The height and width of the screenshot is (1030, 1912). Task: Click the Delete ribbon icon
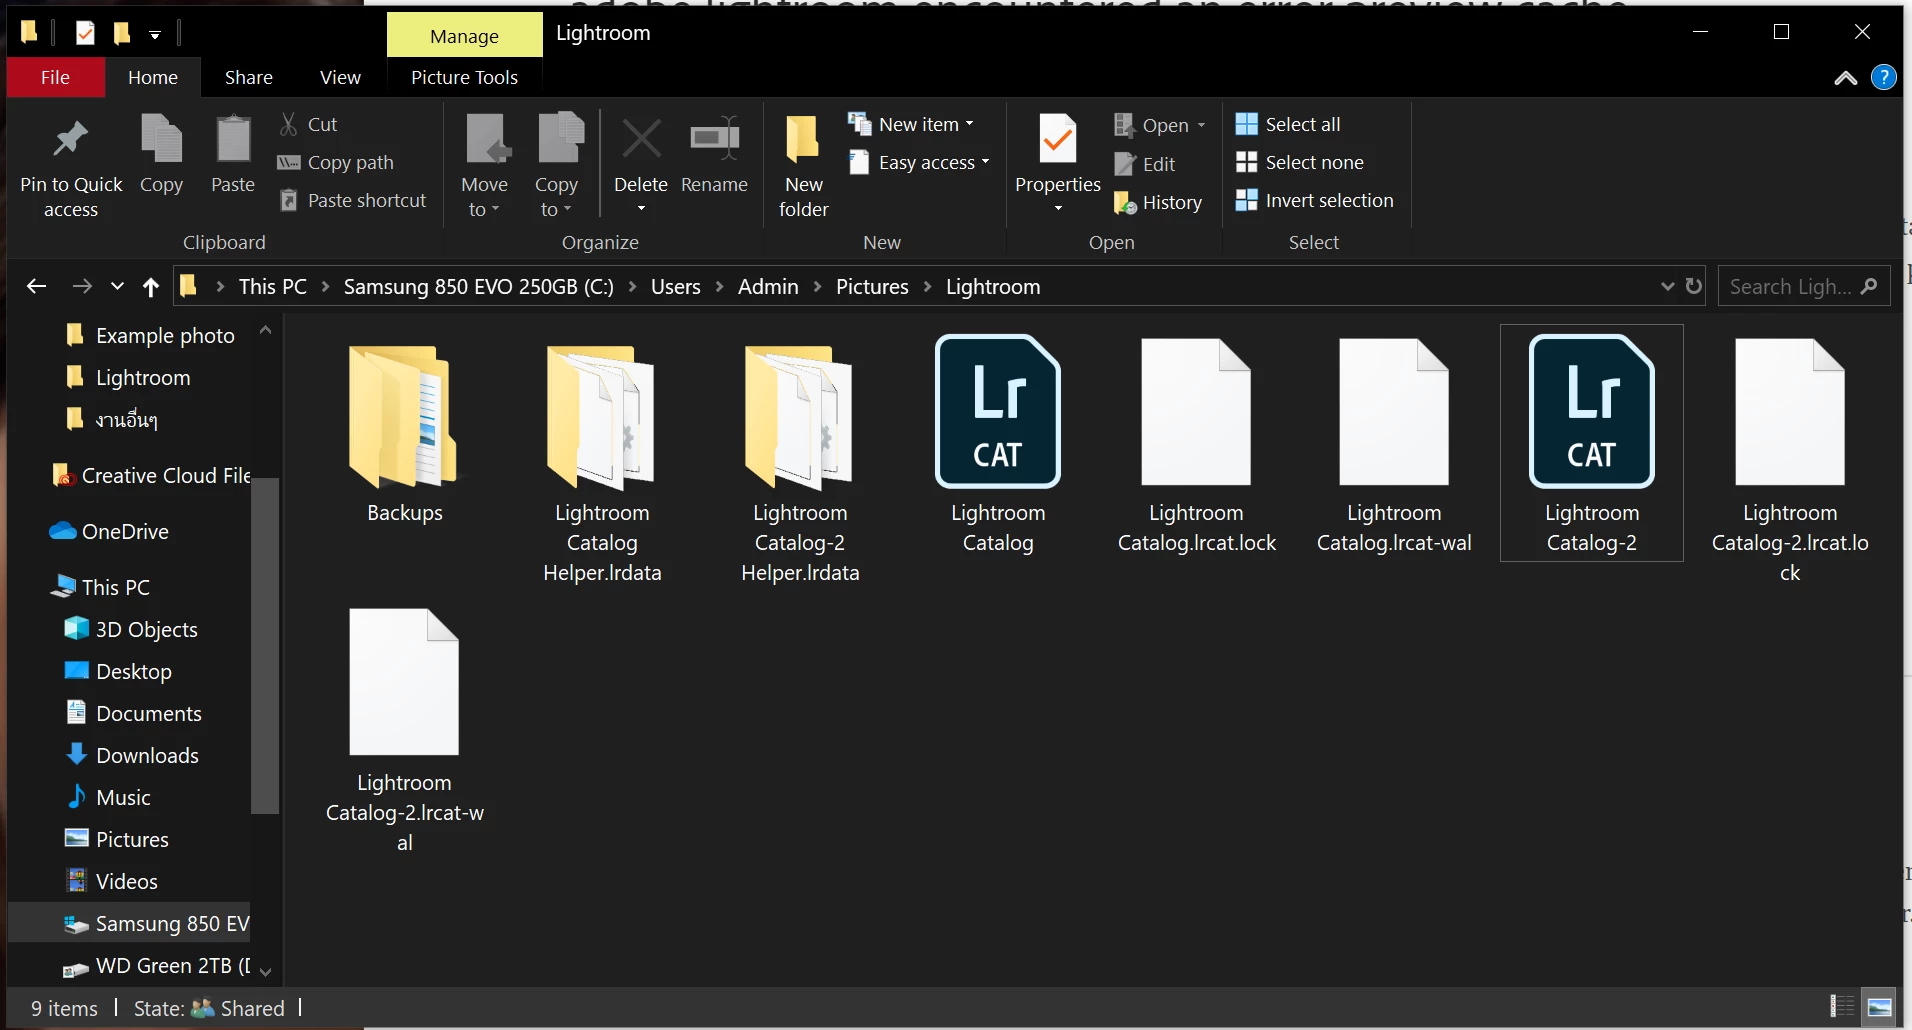[641, 139]
